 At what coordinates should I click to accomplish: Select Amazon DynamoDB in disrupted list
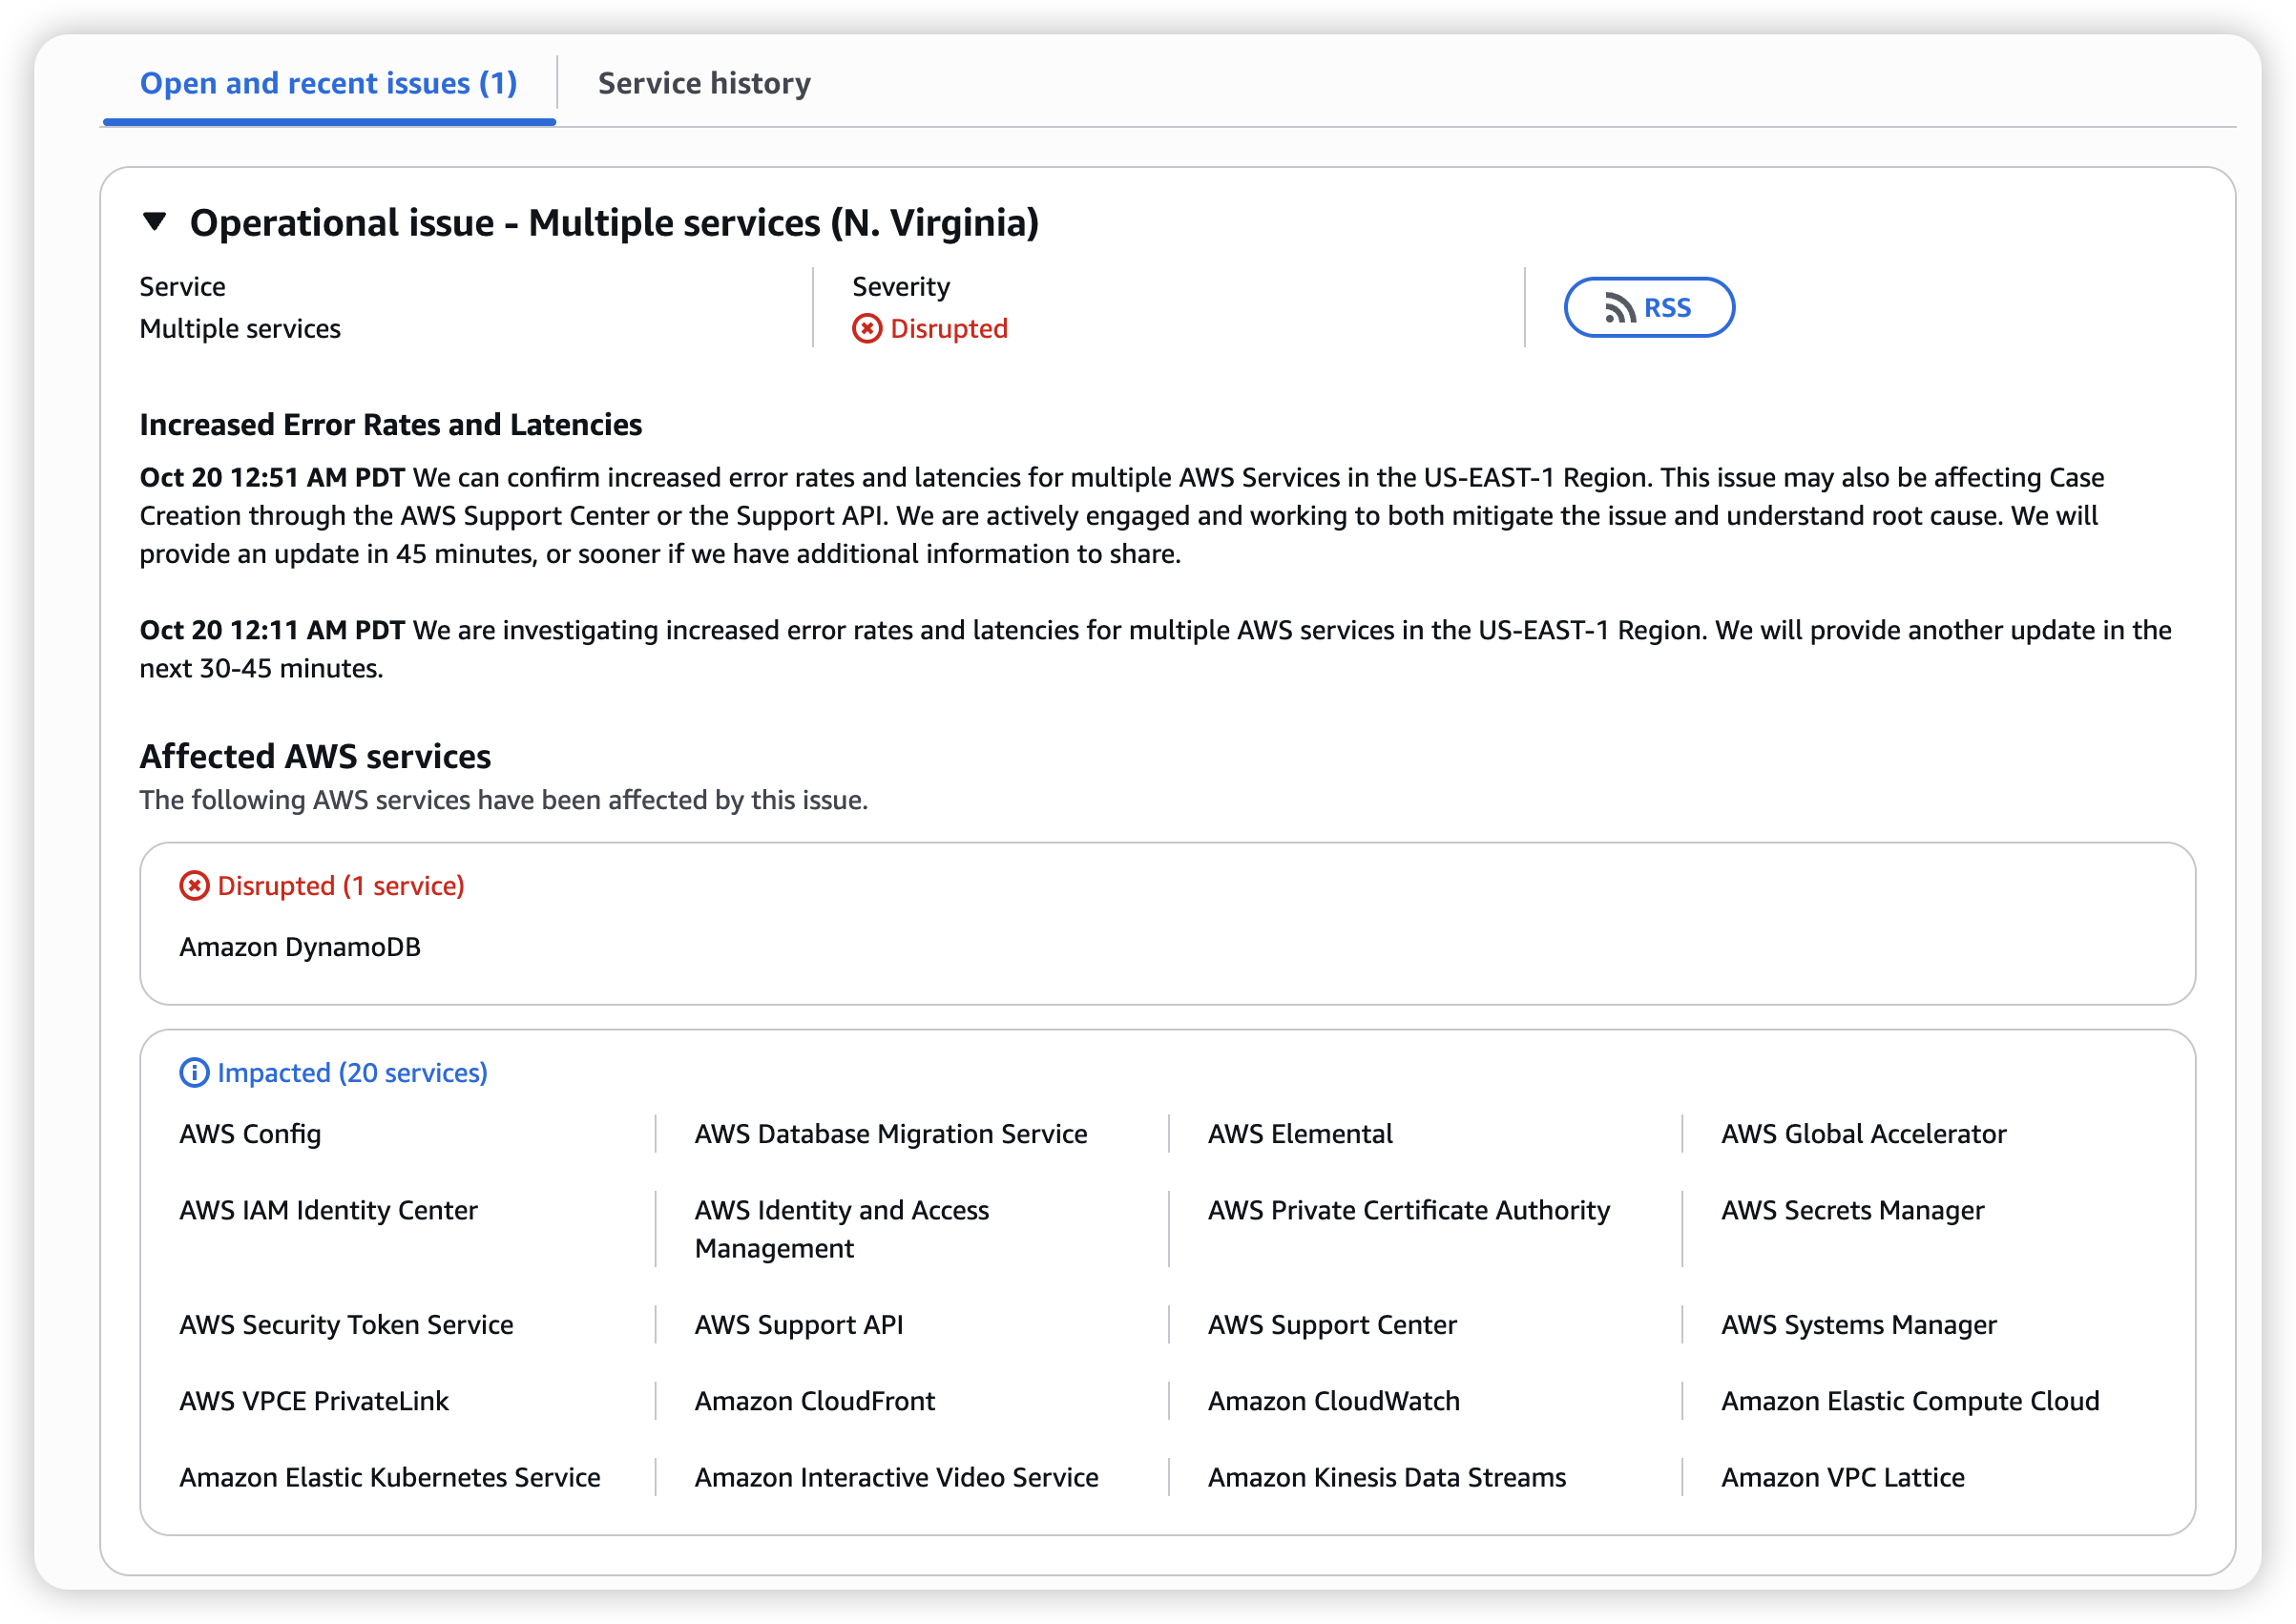(300, 947)
